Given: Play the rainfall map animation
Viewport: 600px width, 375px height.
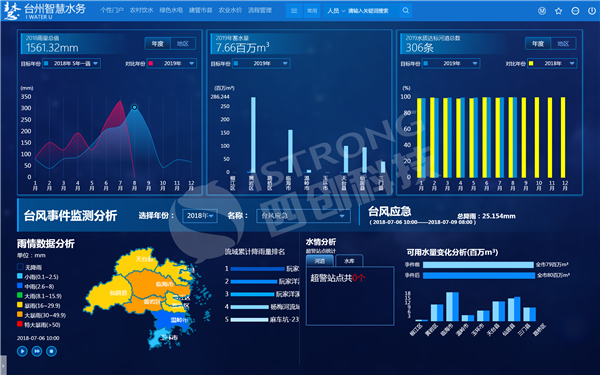Looking at the screenshot, I should coord(22,351).
